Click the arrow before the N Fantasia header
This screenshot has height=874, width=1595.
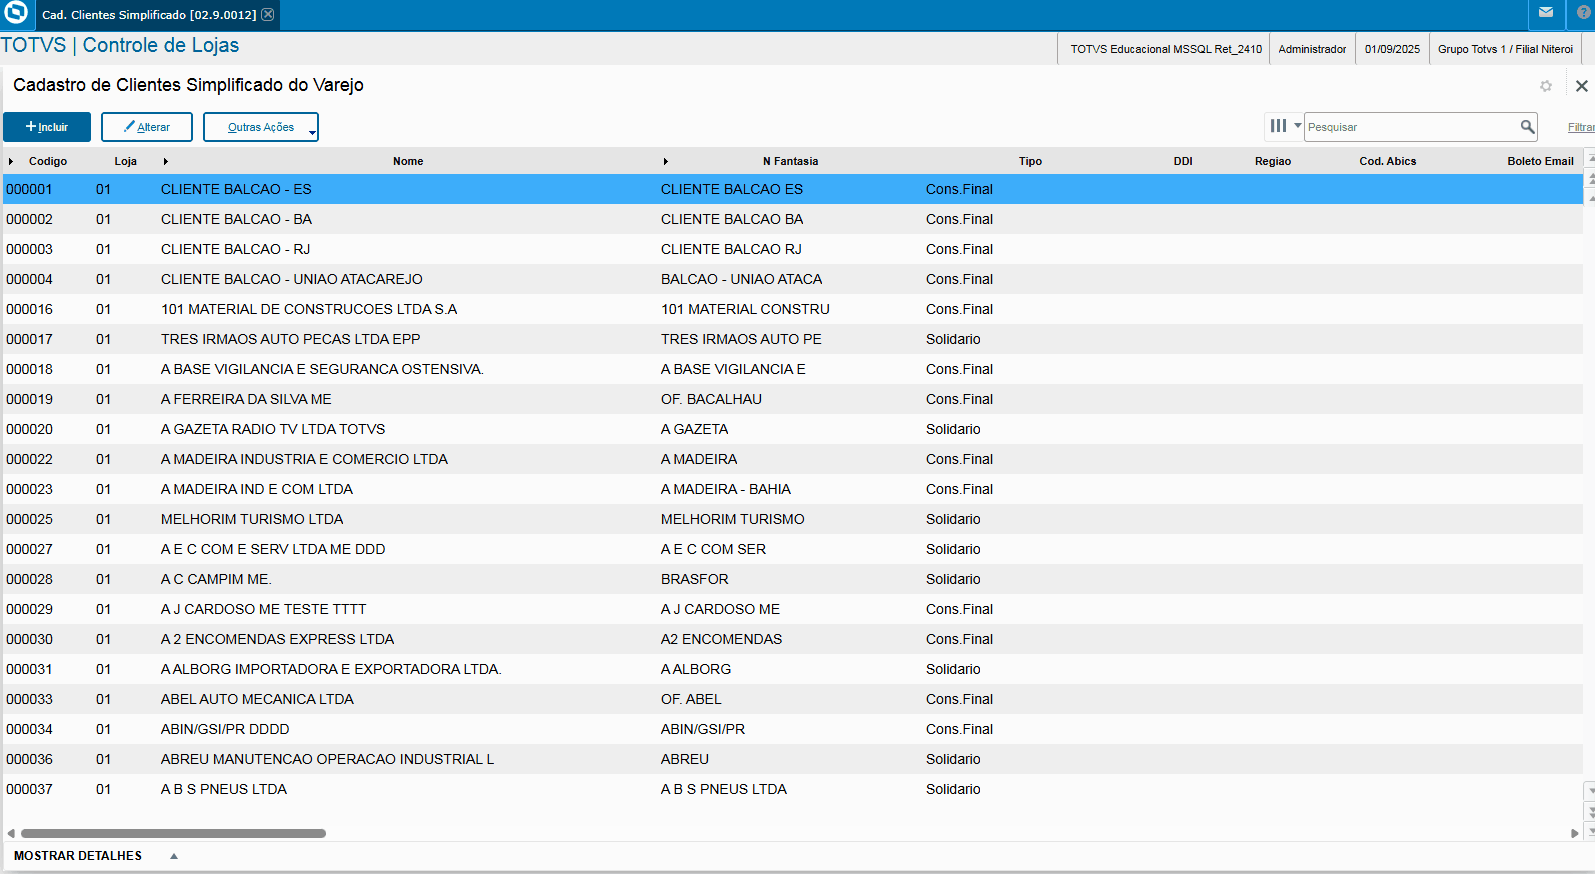[x=666, y=161]
